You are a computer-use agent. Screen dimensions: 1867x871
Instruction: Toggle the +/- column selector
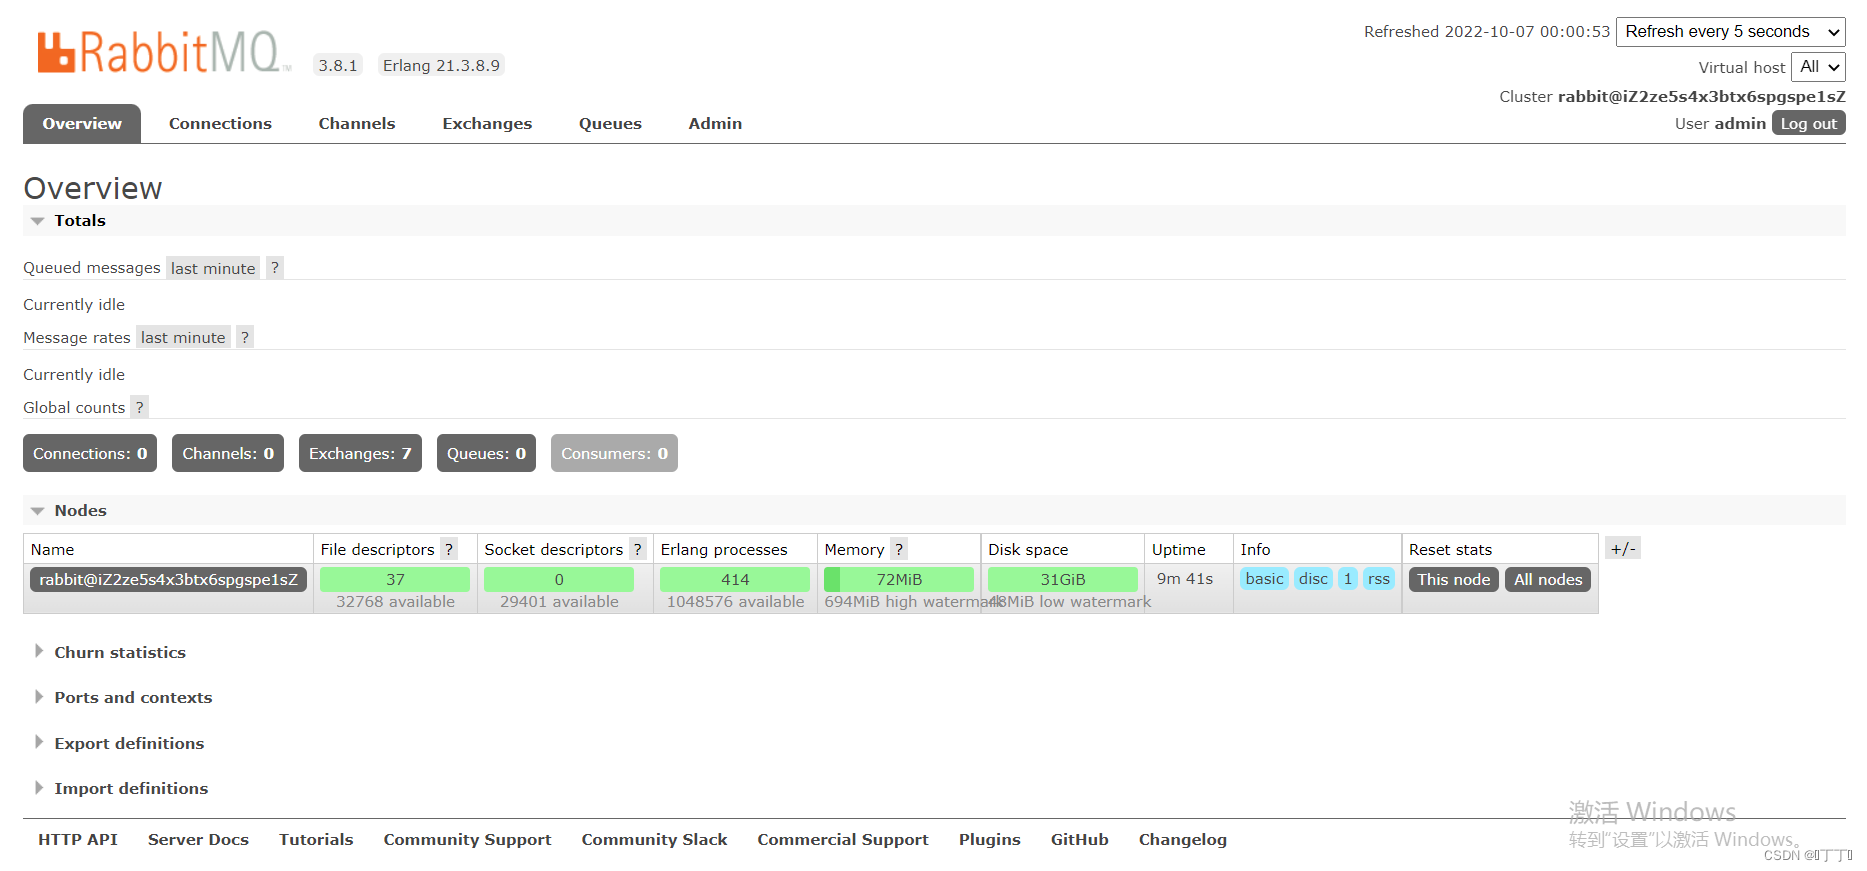[1623, 548]
